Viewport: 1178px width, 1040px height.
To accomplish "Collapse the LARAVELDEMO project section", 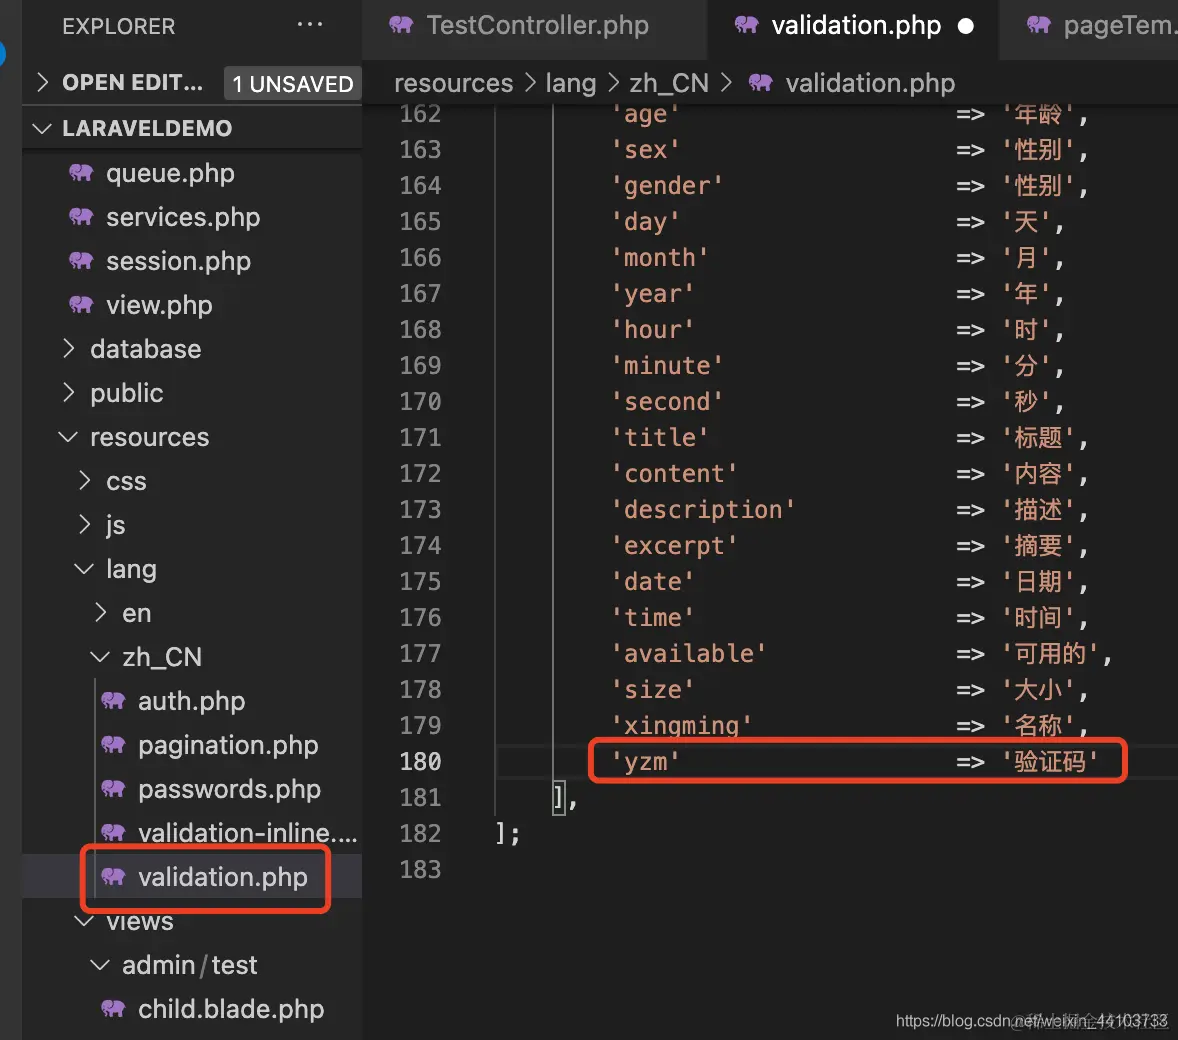I will (x=43, y=128).
